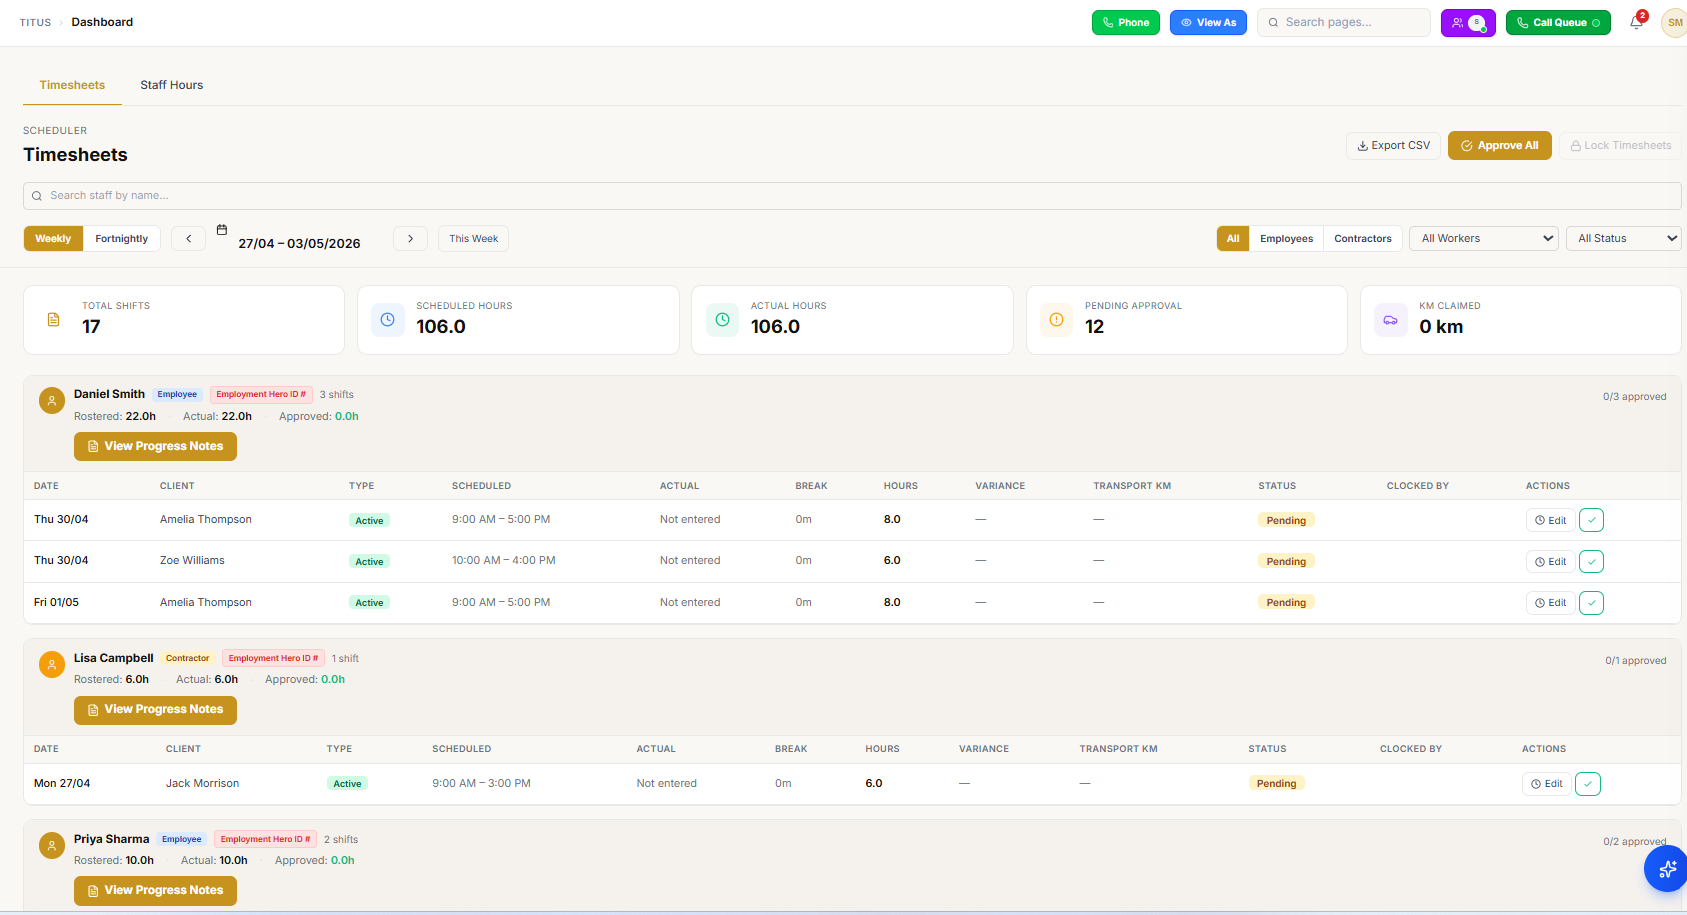Open the All Workers dropdown
The height and width of the screenshot is (915, 1687).
tap(1484, 239)
